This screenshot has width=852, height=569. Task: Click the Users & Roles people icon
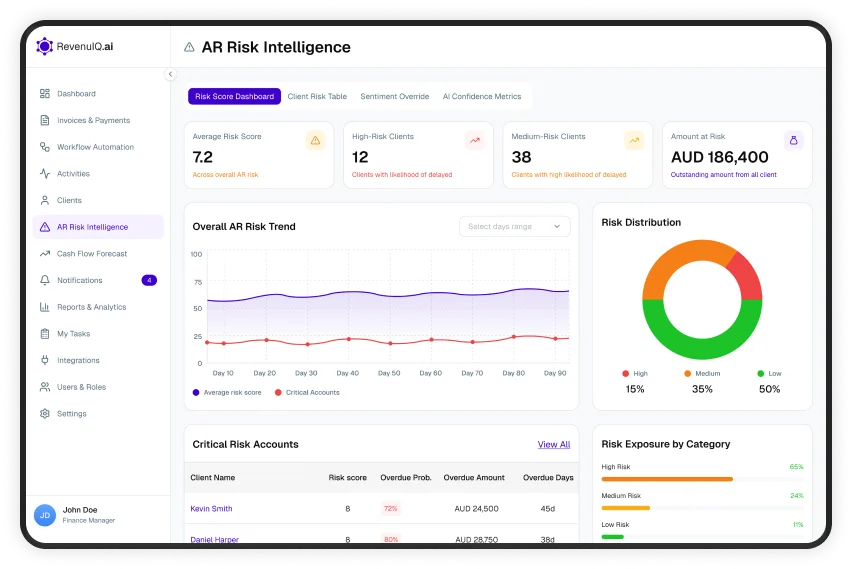[x=45, y=386]
